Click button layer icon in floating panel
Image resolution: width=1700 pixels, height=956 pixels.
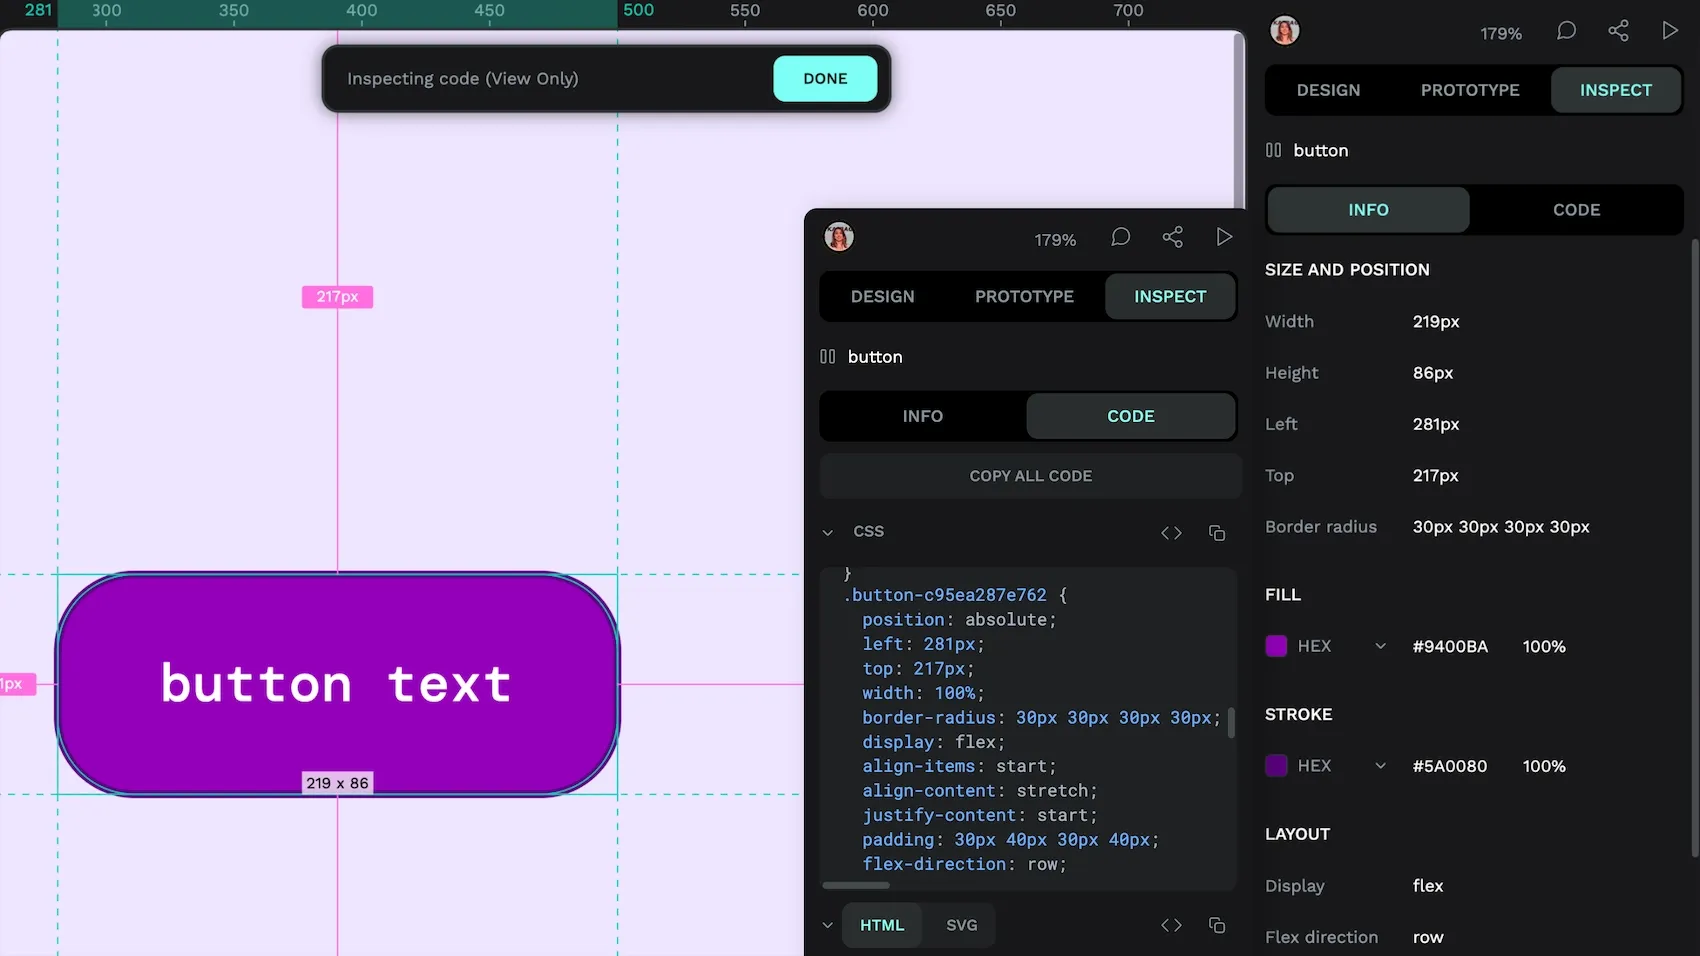click(827, 357)
